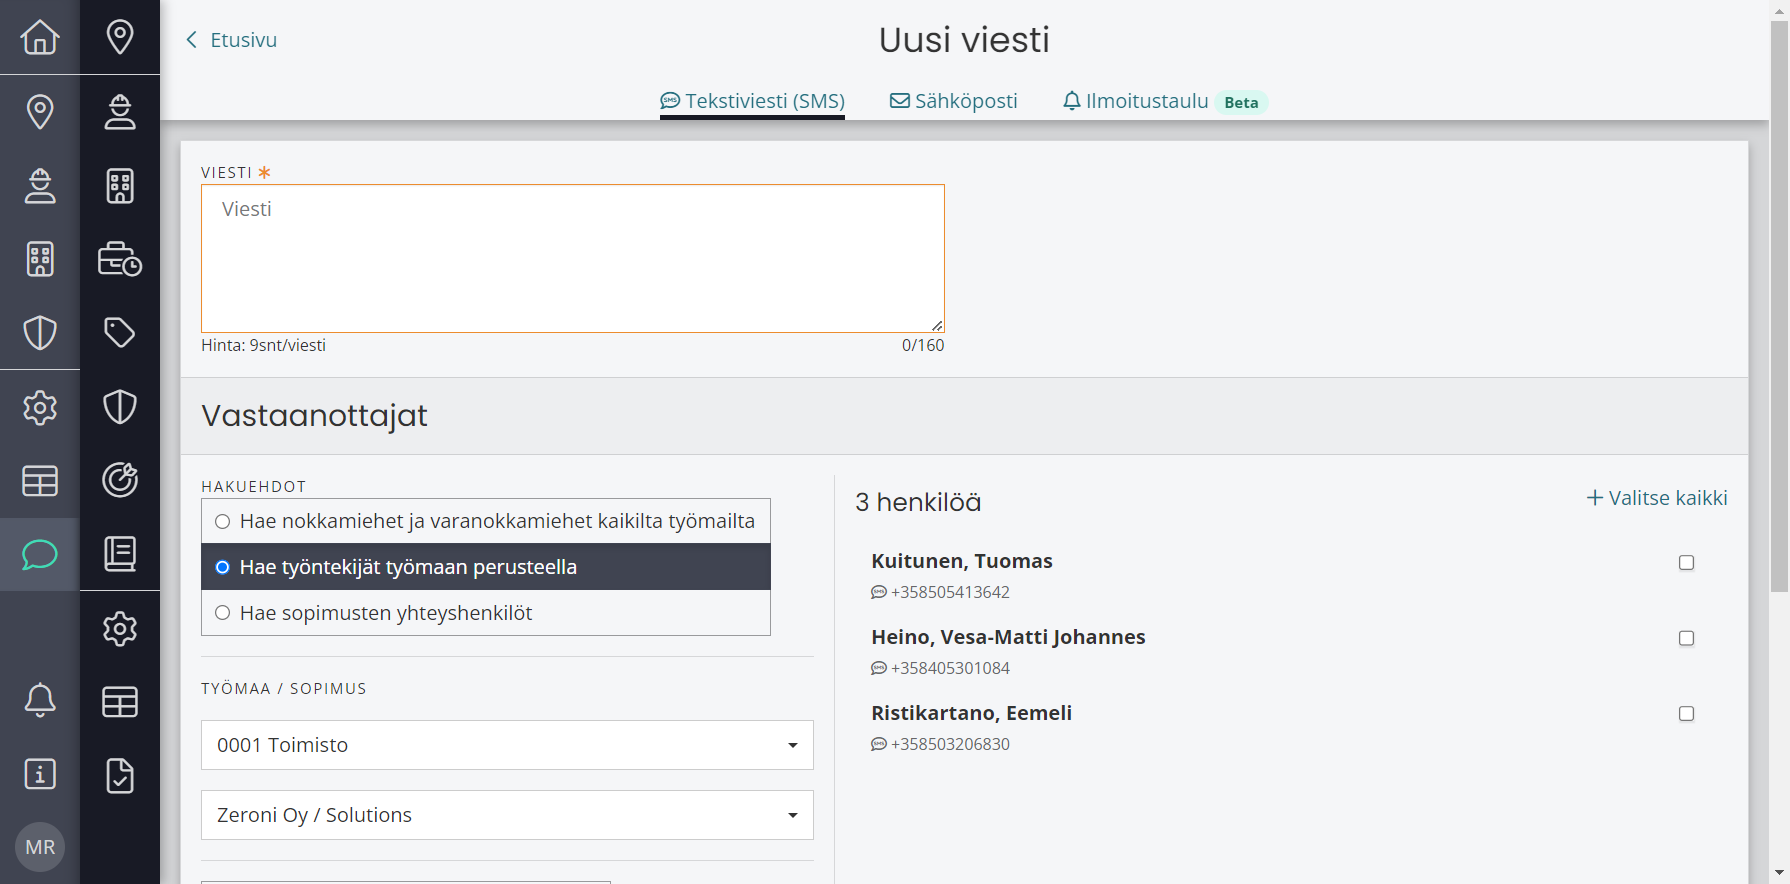Switch to the Ilmoitustaulu tab

1136,101
